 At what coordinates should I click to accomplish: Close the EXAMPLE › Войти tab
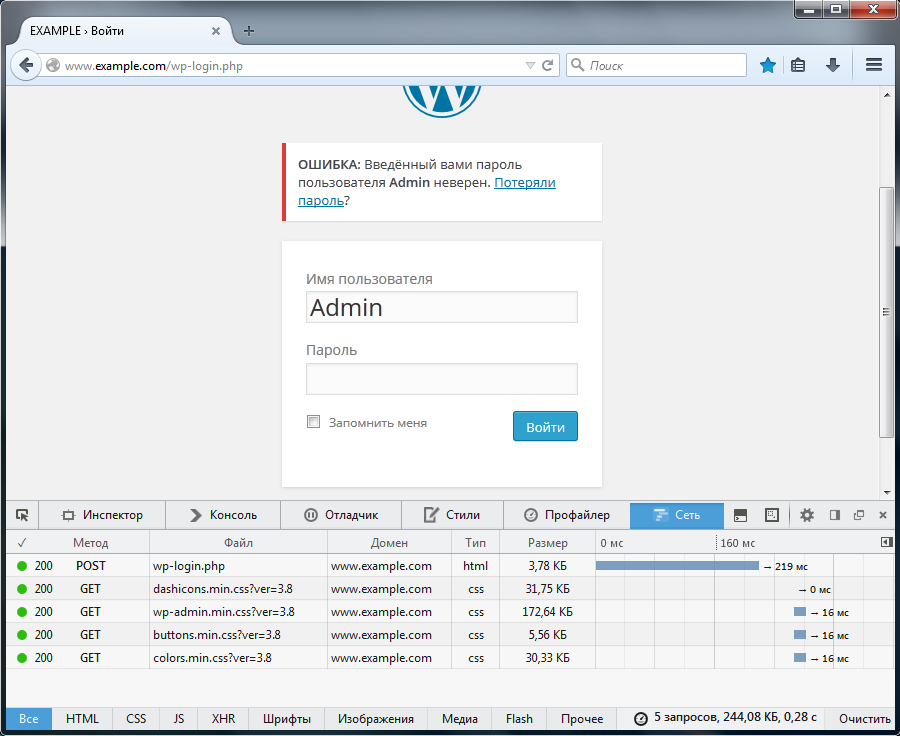click(216, 31)
